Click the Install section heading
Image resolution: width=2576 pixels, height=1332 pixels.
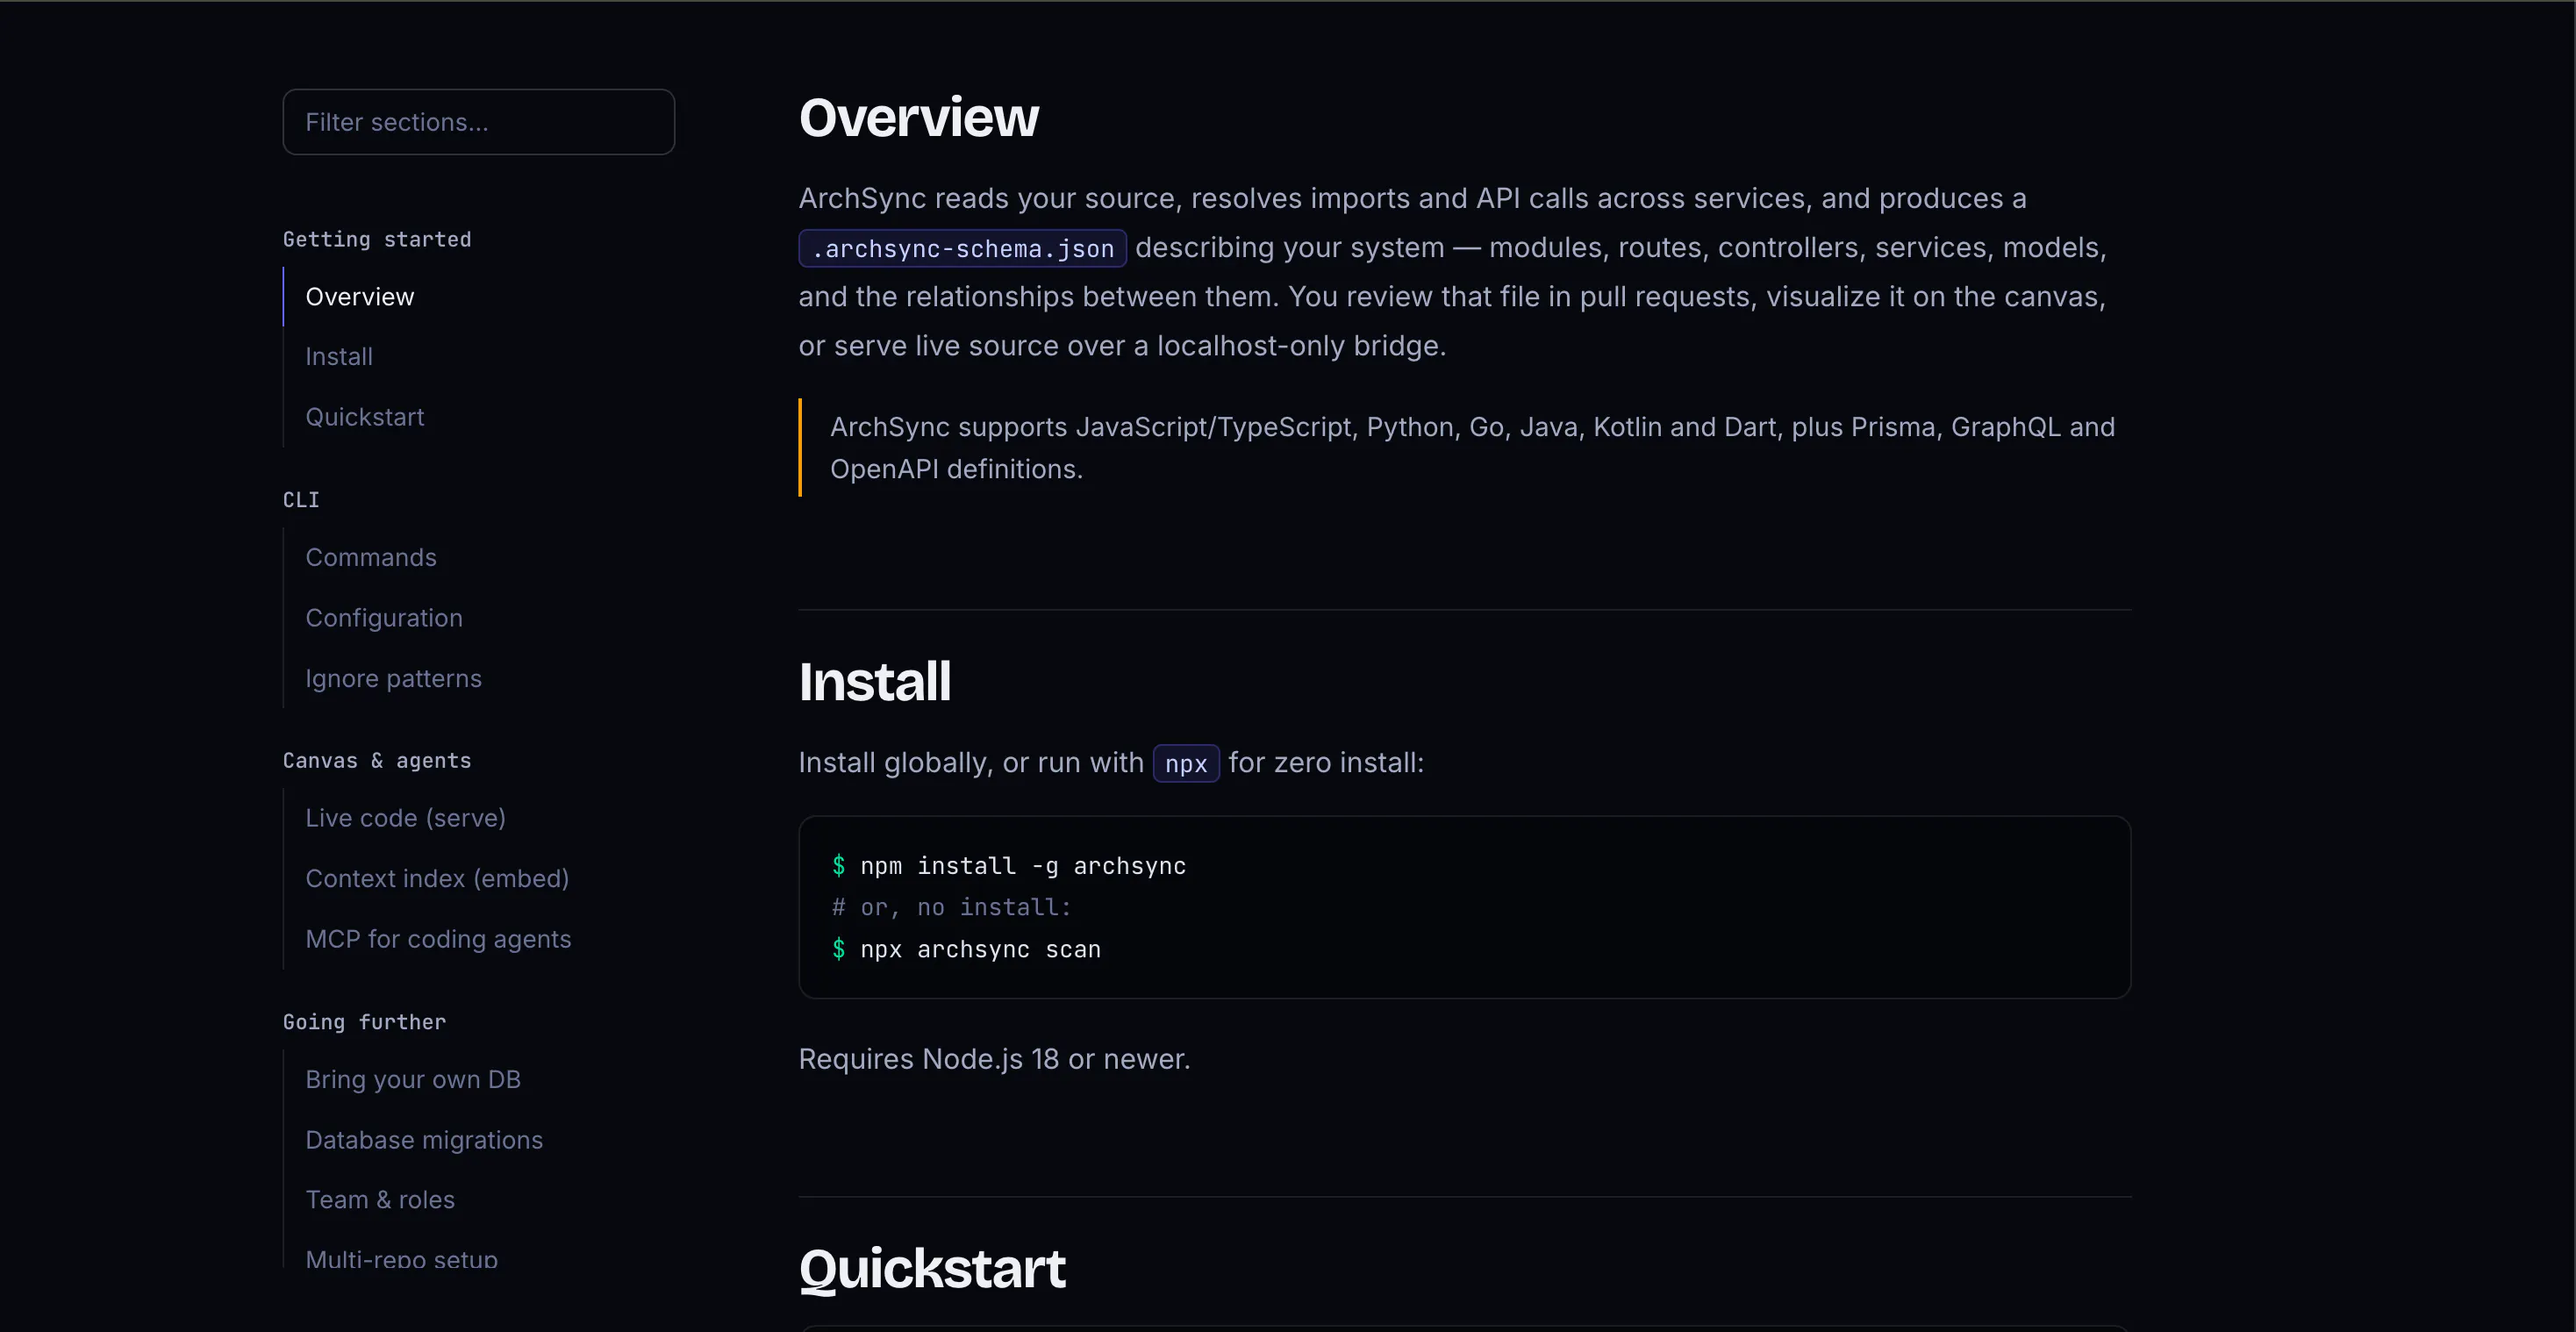[x=874, y=682]
